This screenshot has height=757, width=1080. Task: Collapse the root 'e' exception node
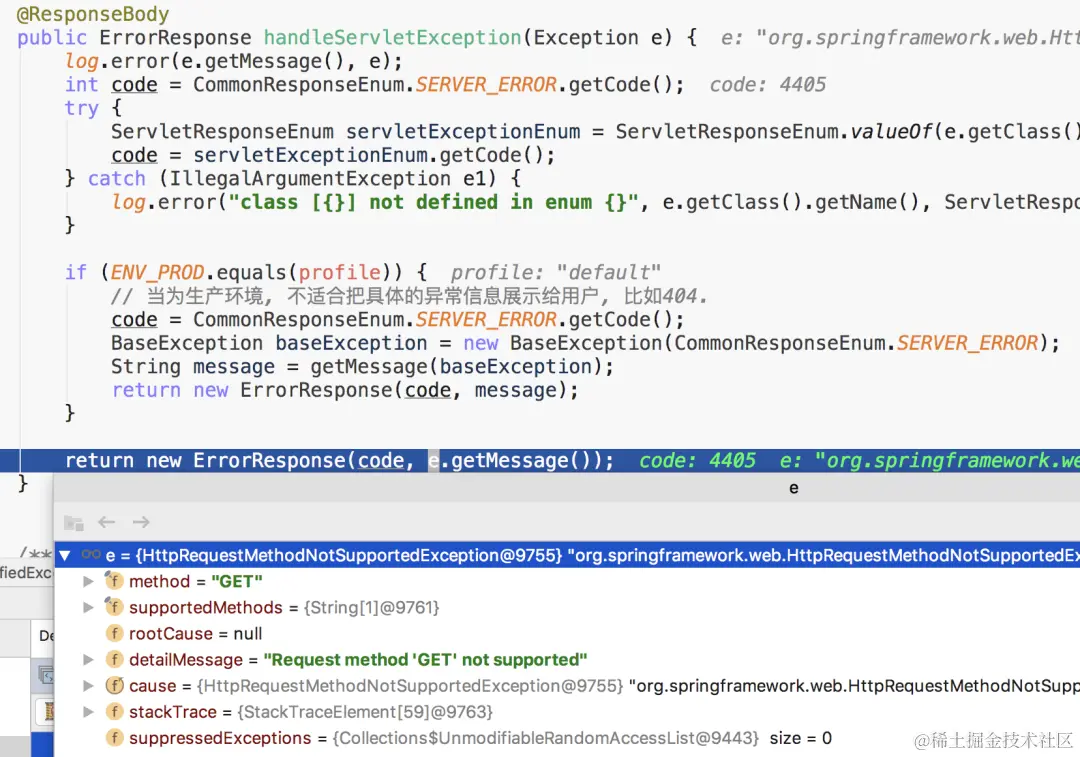tap(65, 555)
